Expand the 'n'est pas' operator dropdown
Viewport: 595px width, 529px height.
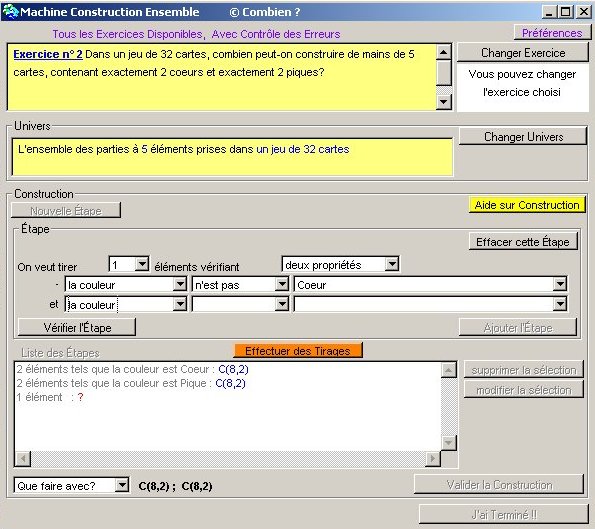pos(282,284)
